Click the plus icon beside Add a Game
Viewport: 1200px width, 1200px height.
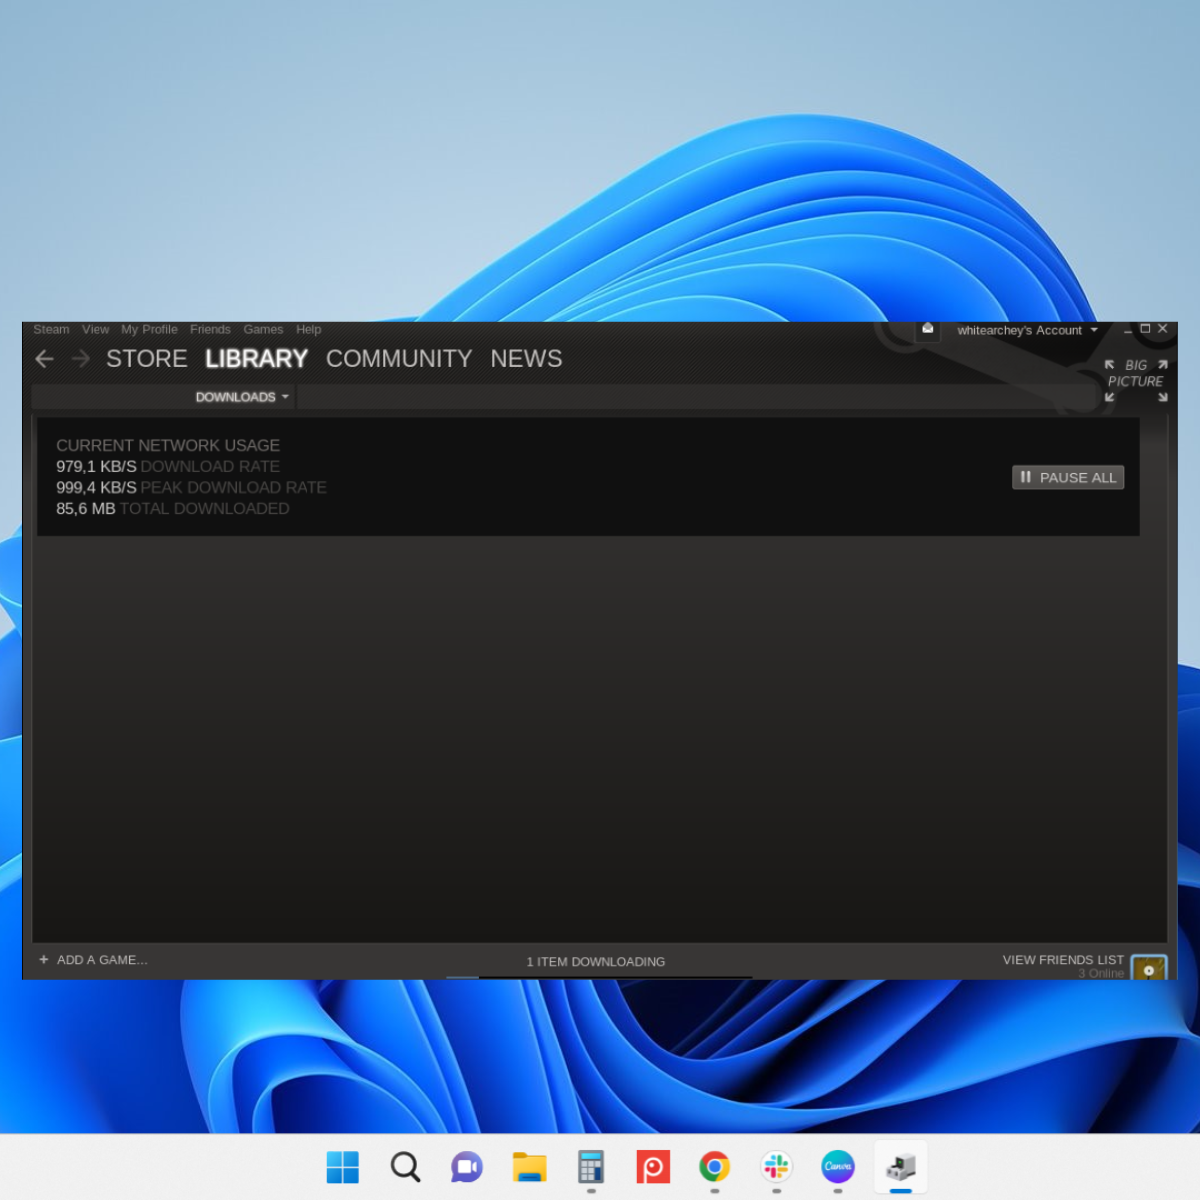pyautogui.click(x=43, y=960)
